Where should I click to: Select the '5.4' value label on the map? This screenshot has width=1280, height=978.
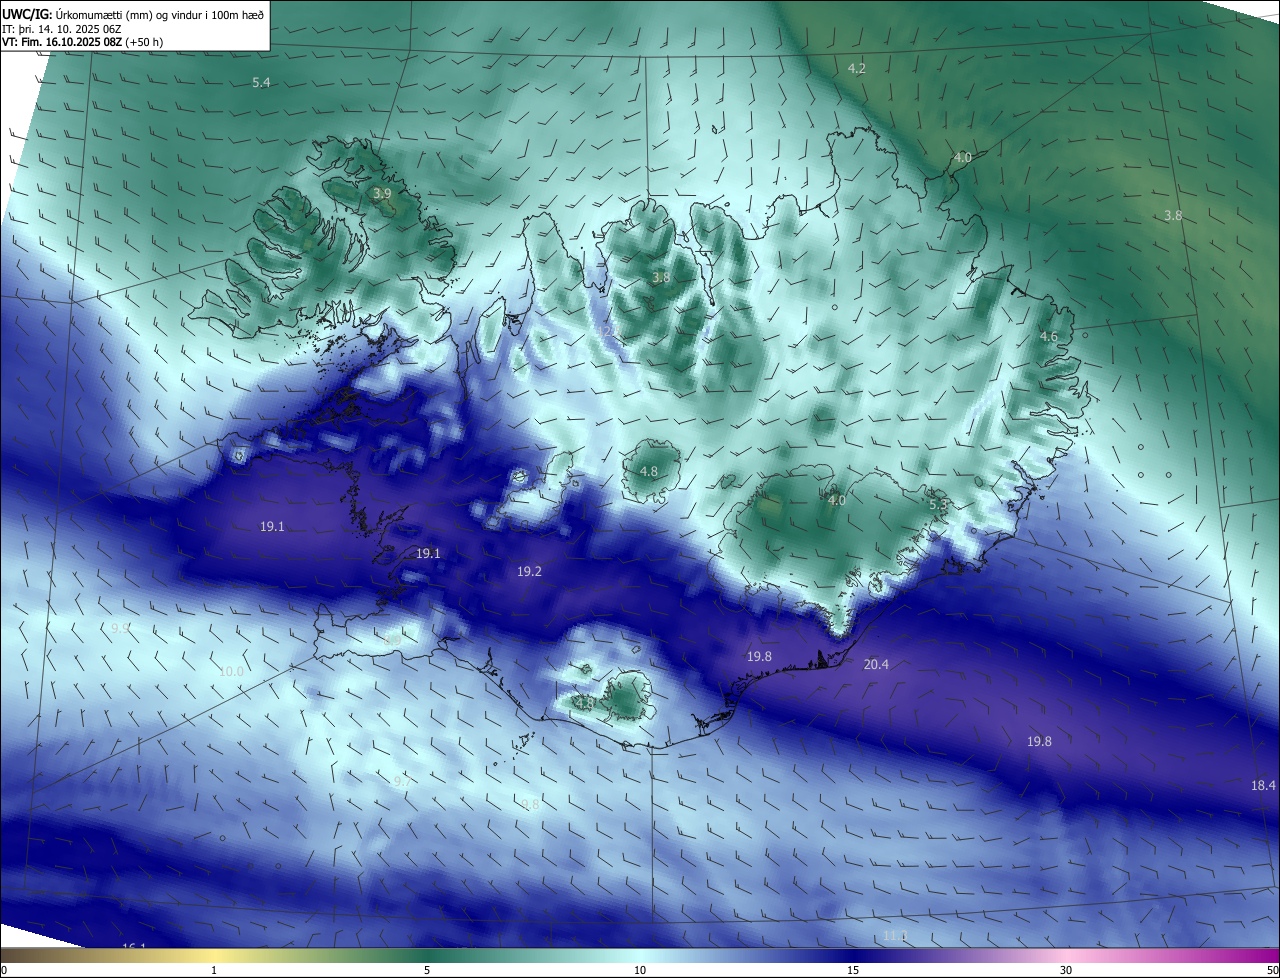click(x=261, y=82)
